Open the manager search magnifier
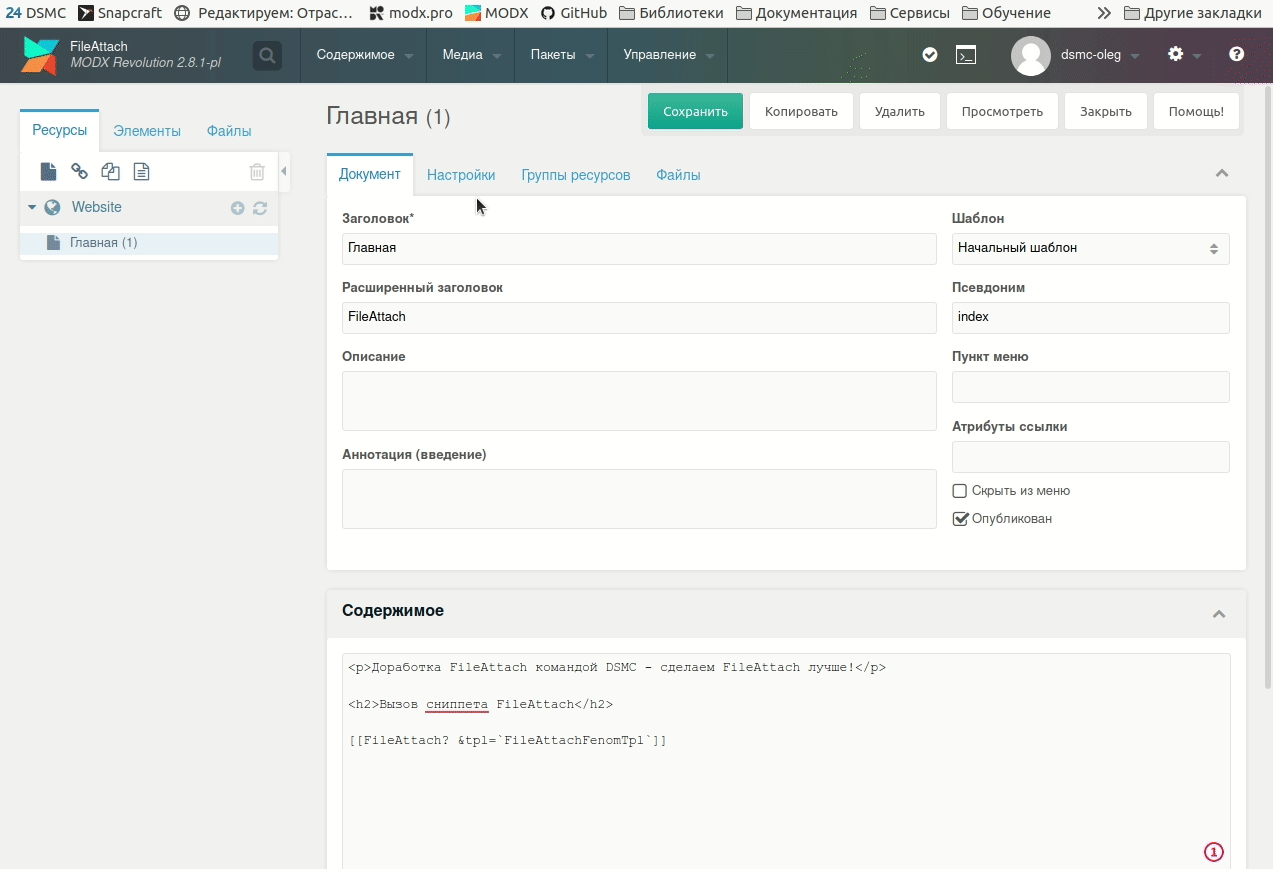 (267, 56)
